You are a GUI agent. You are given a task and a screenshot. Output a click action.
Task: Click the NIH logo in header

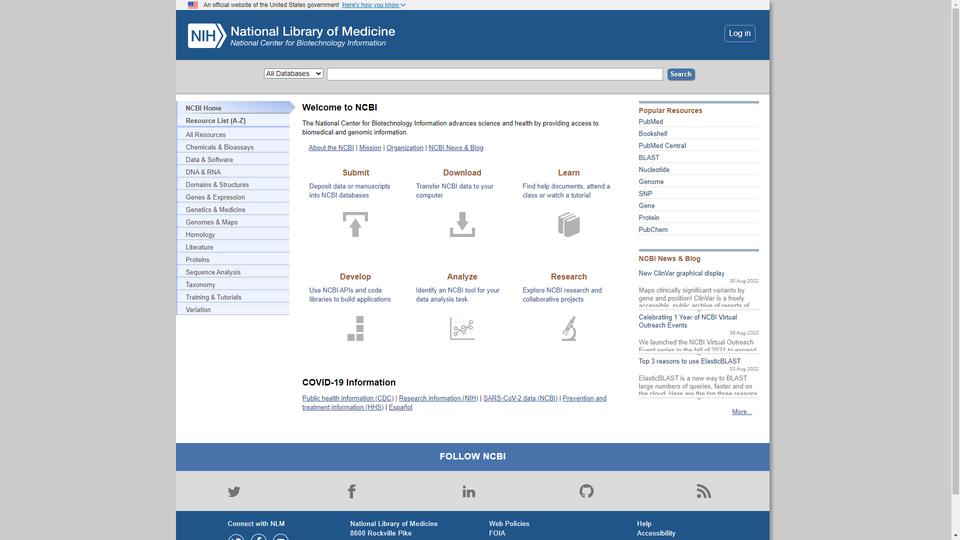207,36
